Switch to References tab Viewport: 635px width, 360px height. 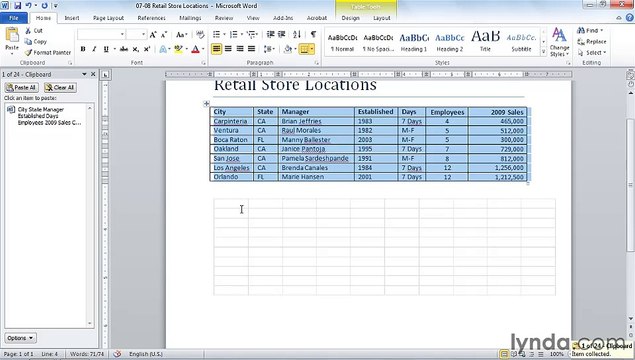pos(151,18)
